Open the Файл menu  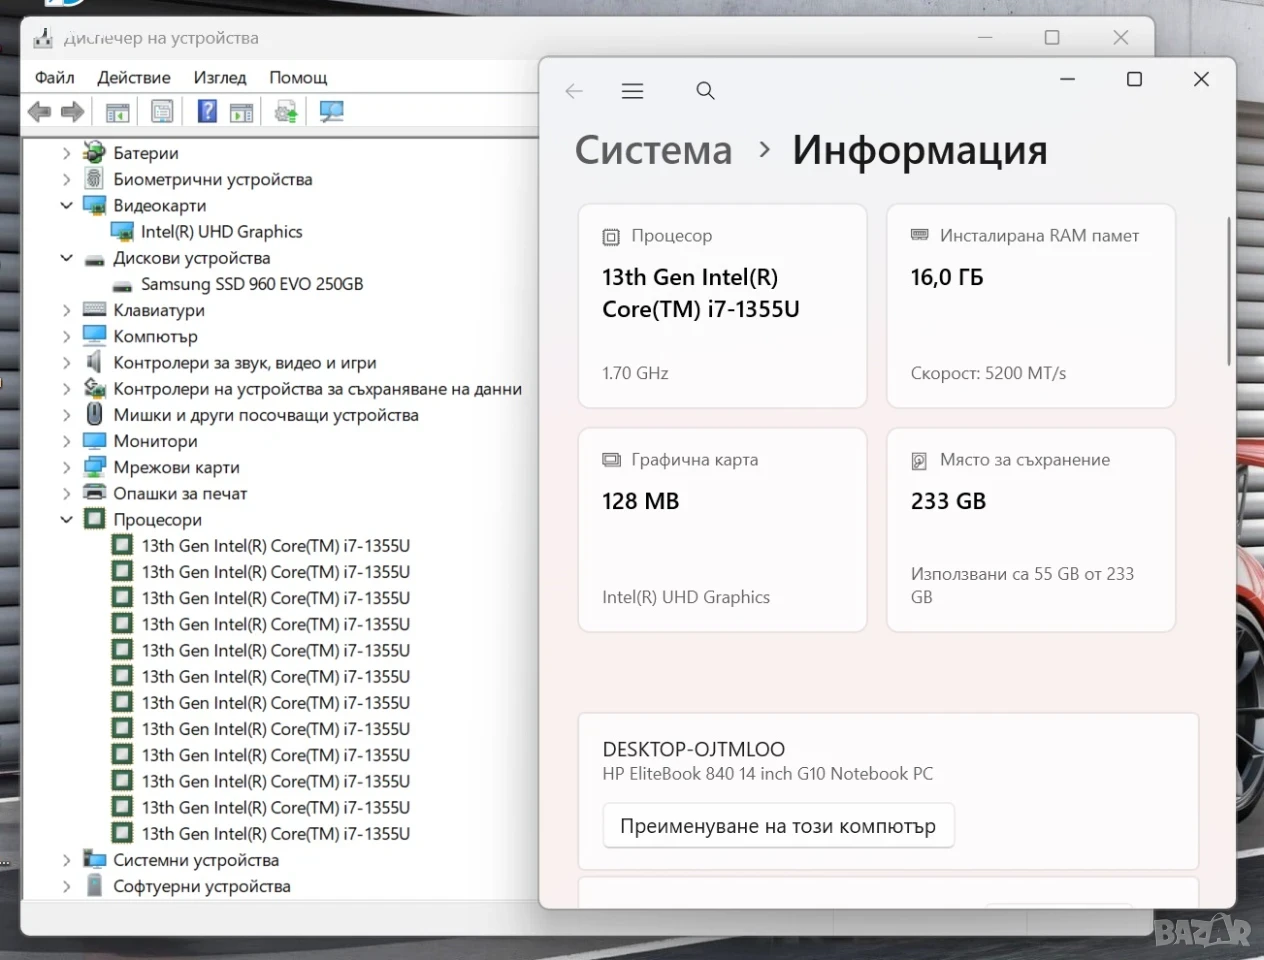click(54, 77)
